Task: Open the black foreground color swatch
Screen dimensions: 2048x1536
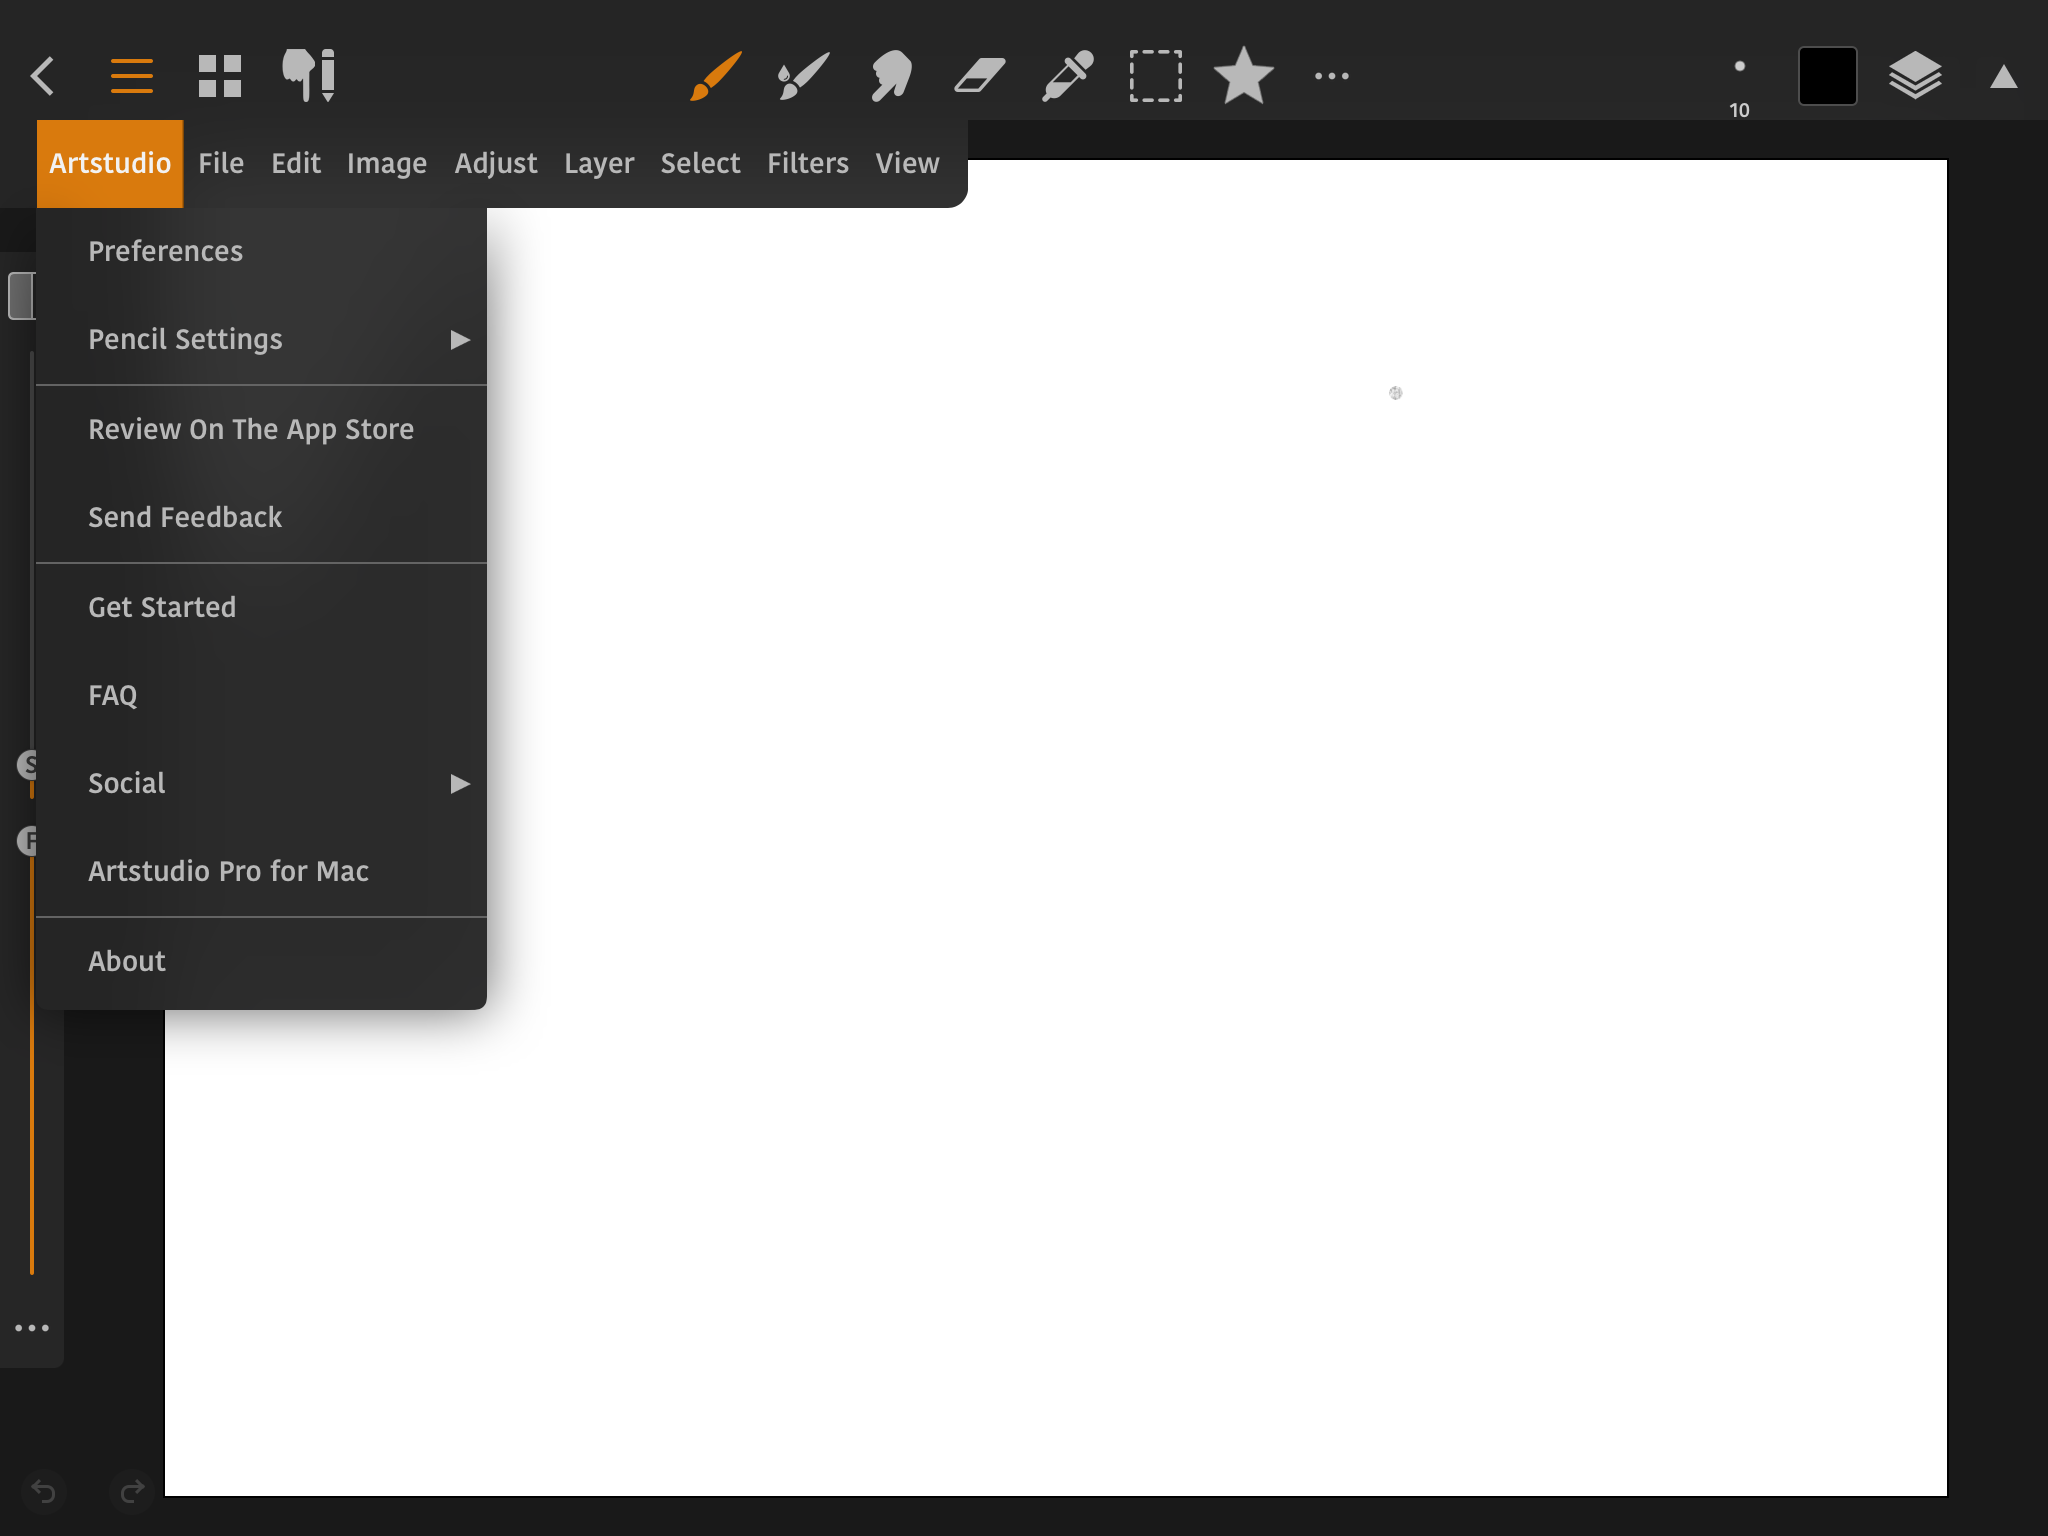Action: [1827, 76]
